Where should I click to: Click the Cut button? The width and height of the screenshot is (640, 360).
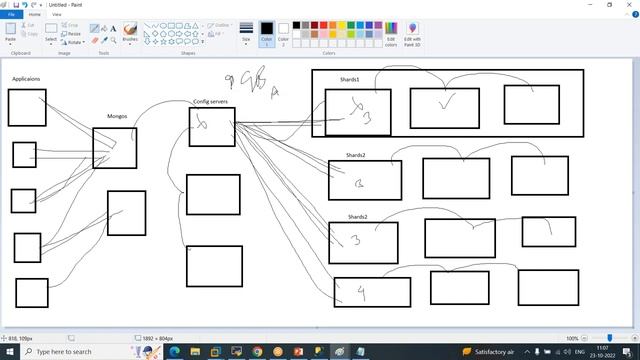(28, 25)
